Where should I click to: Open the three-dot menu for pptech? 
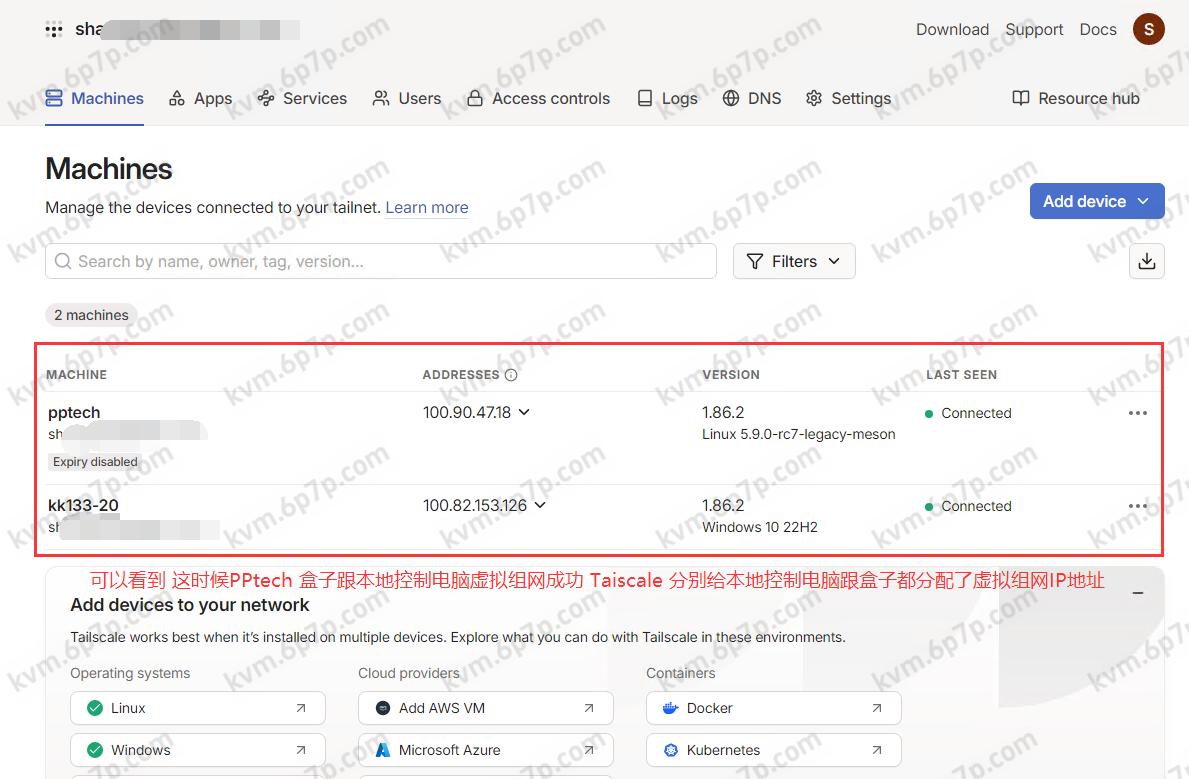(x=1137, y=413)
